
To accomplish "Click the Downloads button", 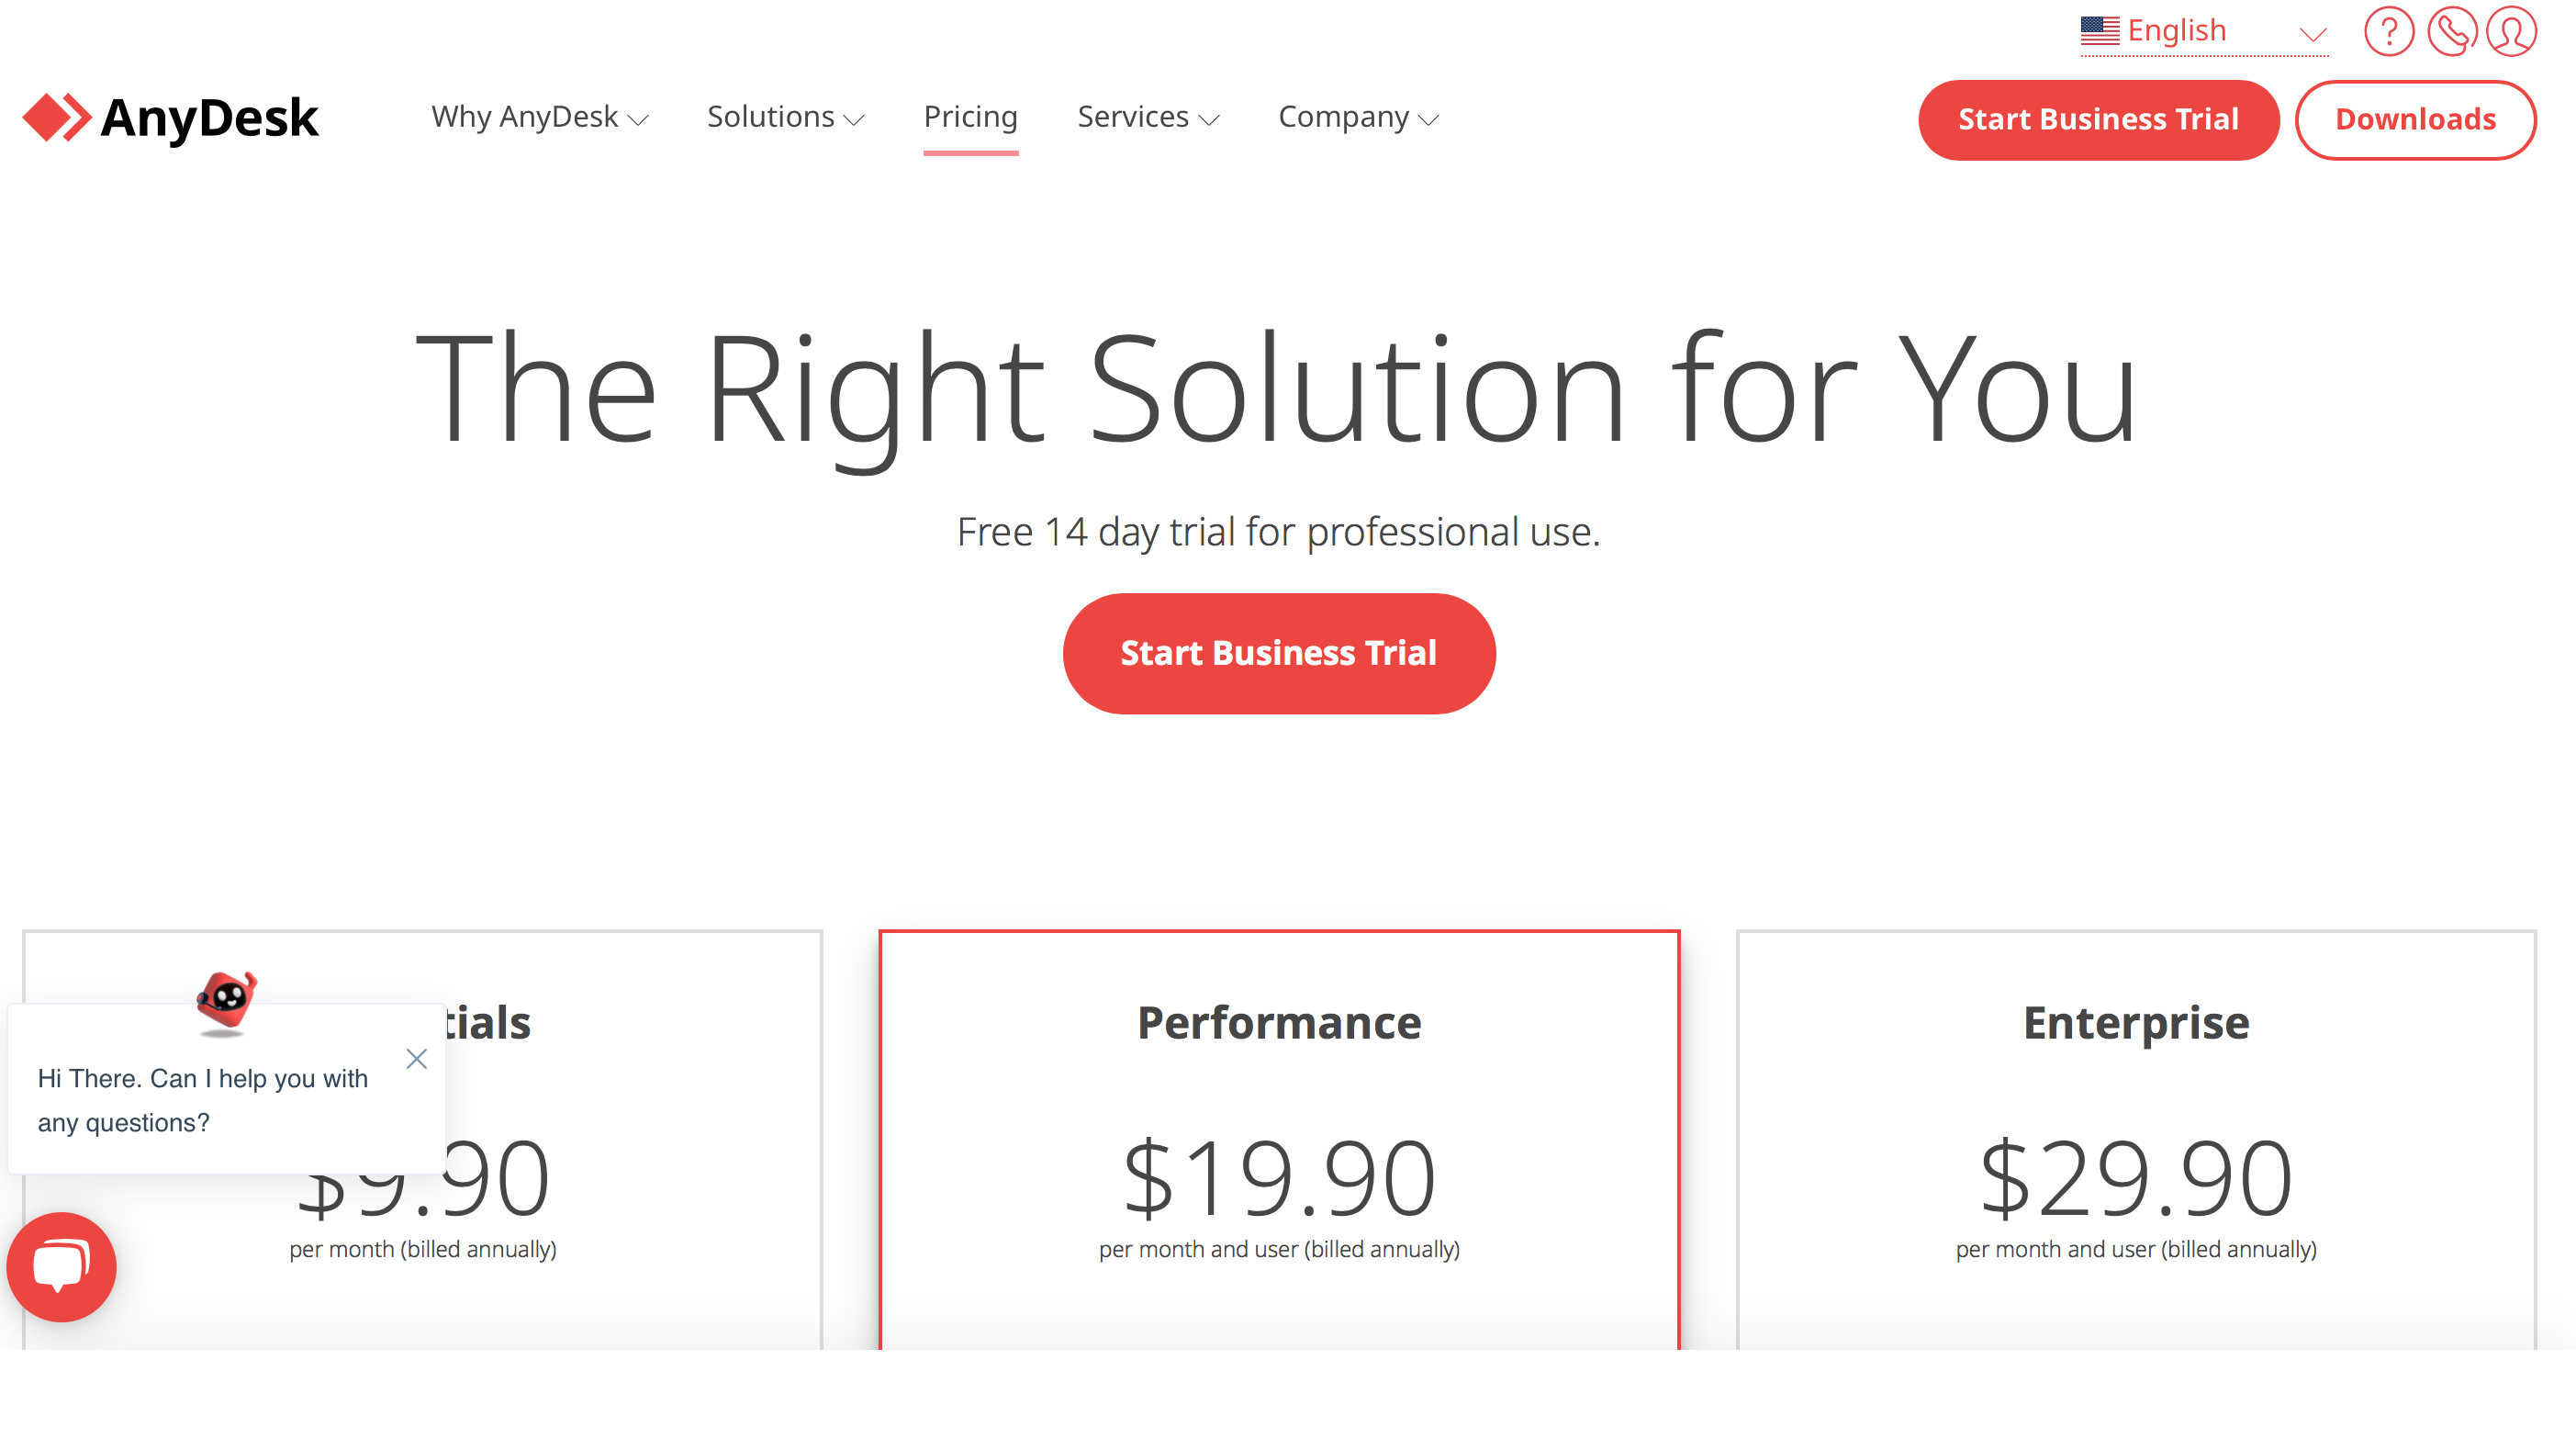I will pos(2415,118).
